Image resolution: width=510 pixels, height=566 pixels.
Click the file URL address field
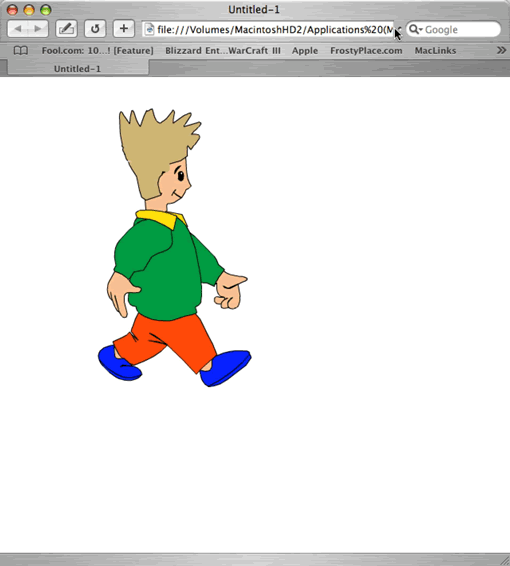[271, 29]
